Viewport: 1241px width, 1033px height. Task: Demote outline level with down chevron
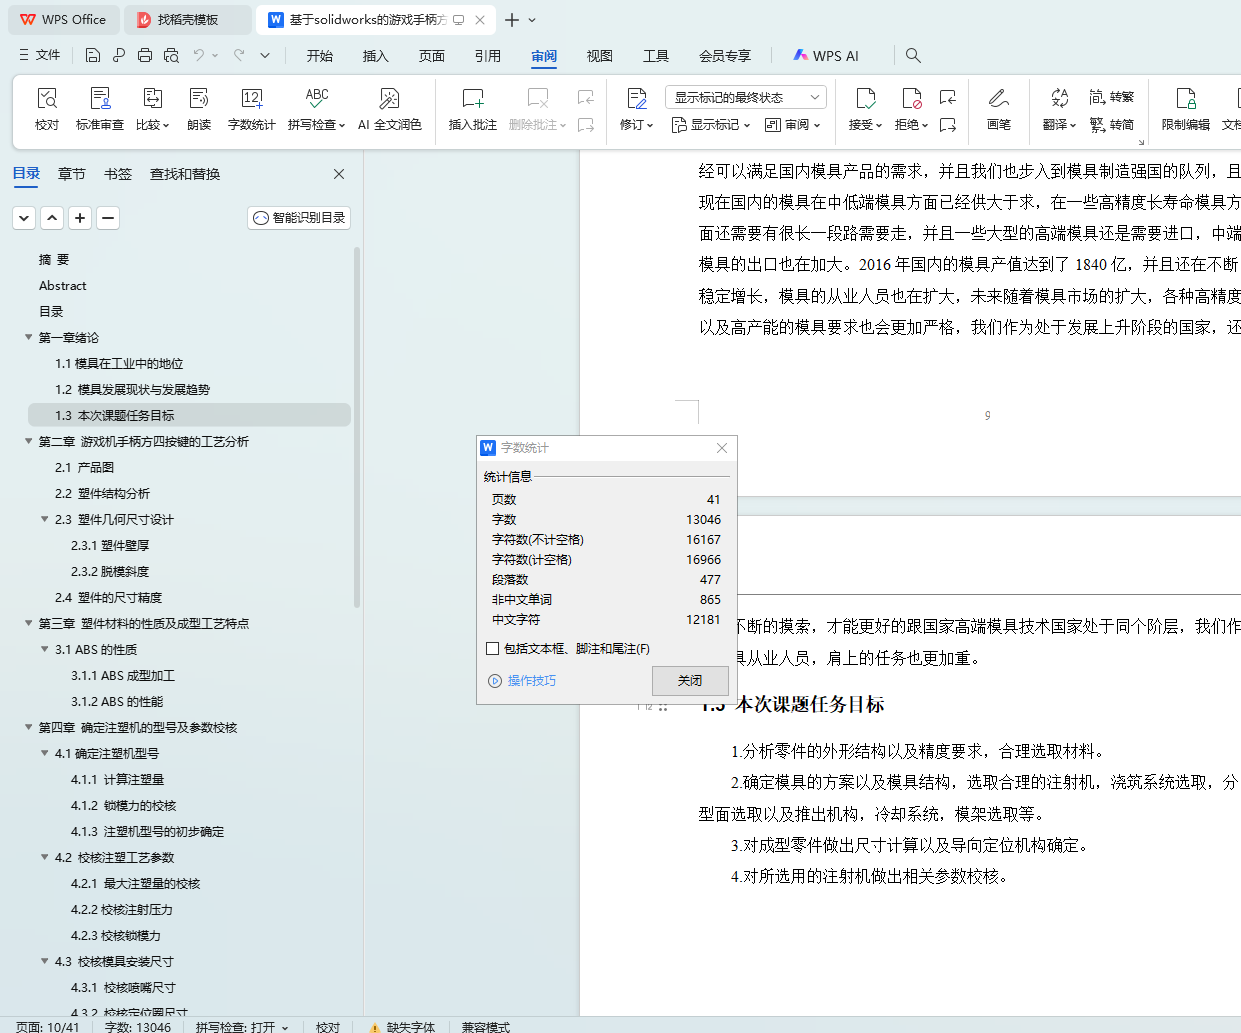pos(24,217)
